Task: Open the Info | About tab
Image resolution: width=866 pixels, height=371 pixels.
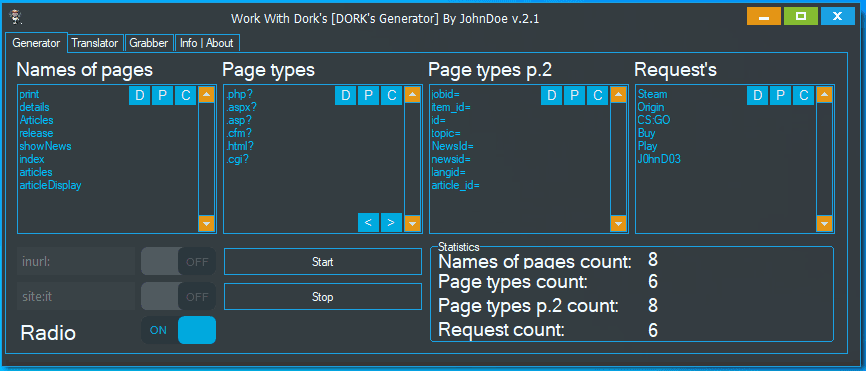Action: [207, 43]
